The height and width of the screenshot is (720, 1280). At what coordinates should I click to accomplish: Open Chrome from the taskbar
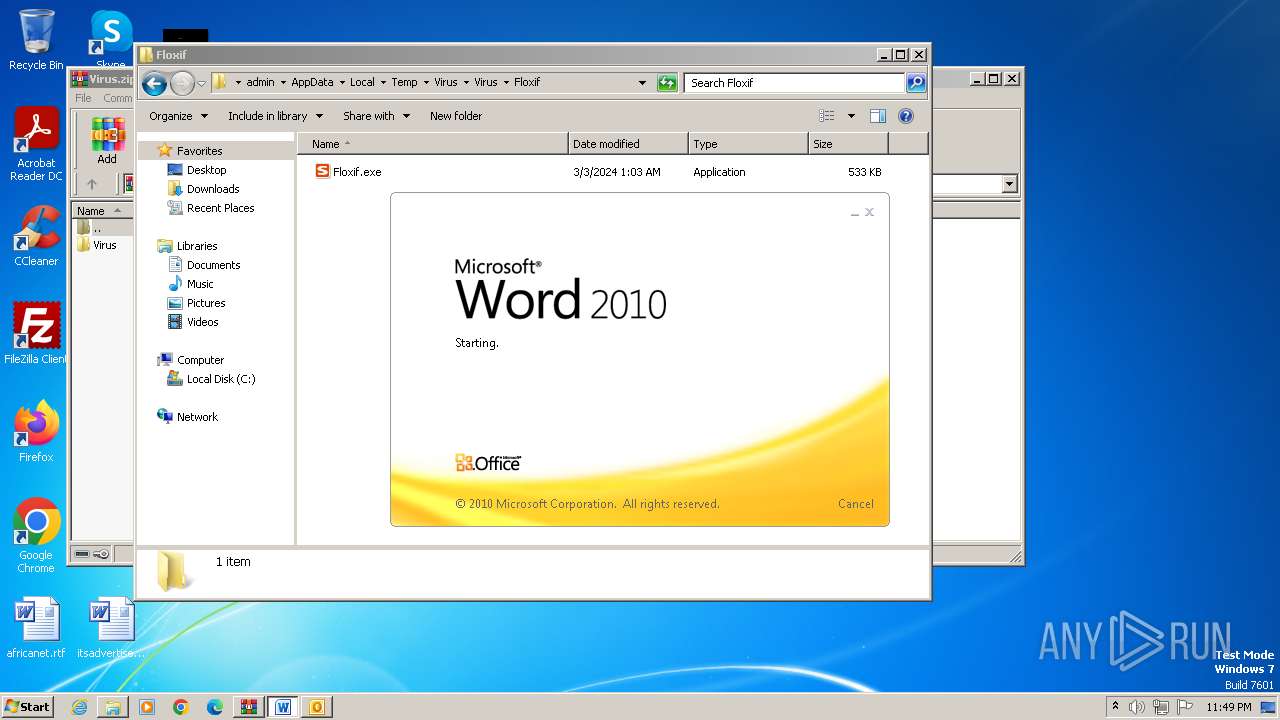click(181, 707)
